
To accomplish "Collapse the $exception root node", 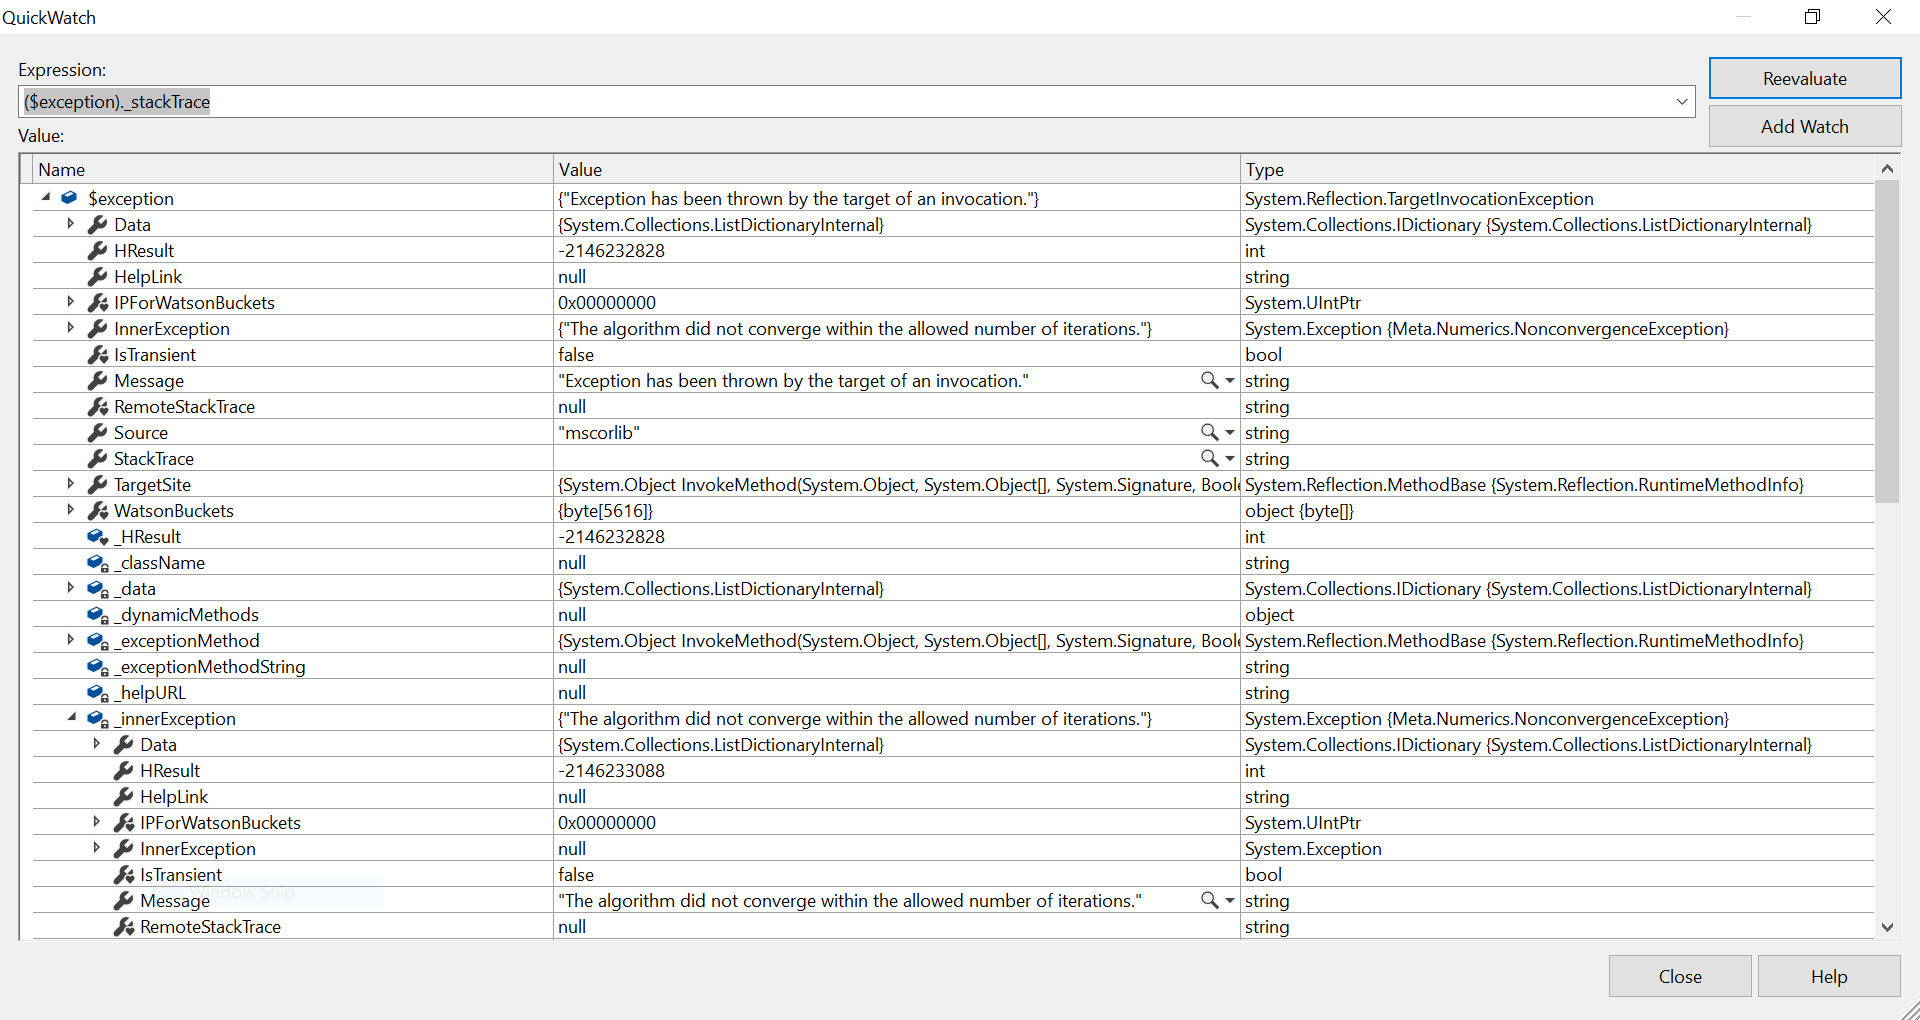I will [46, 197].
